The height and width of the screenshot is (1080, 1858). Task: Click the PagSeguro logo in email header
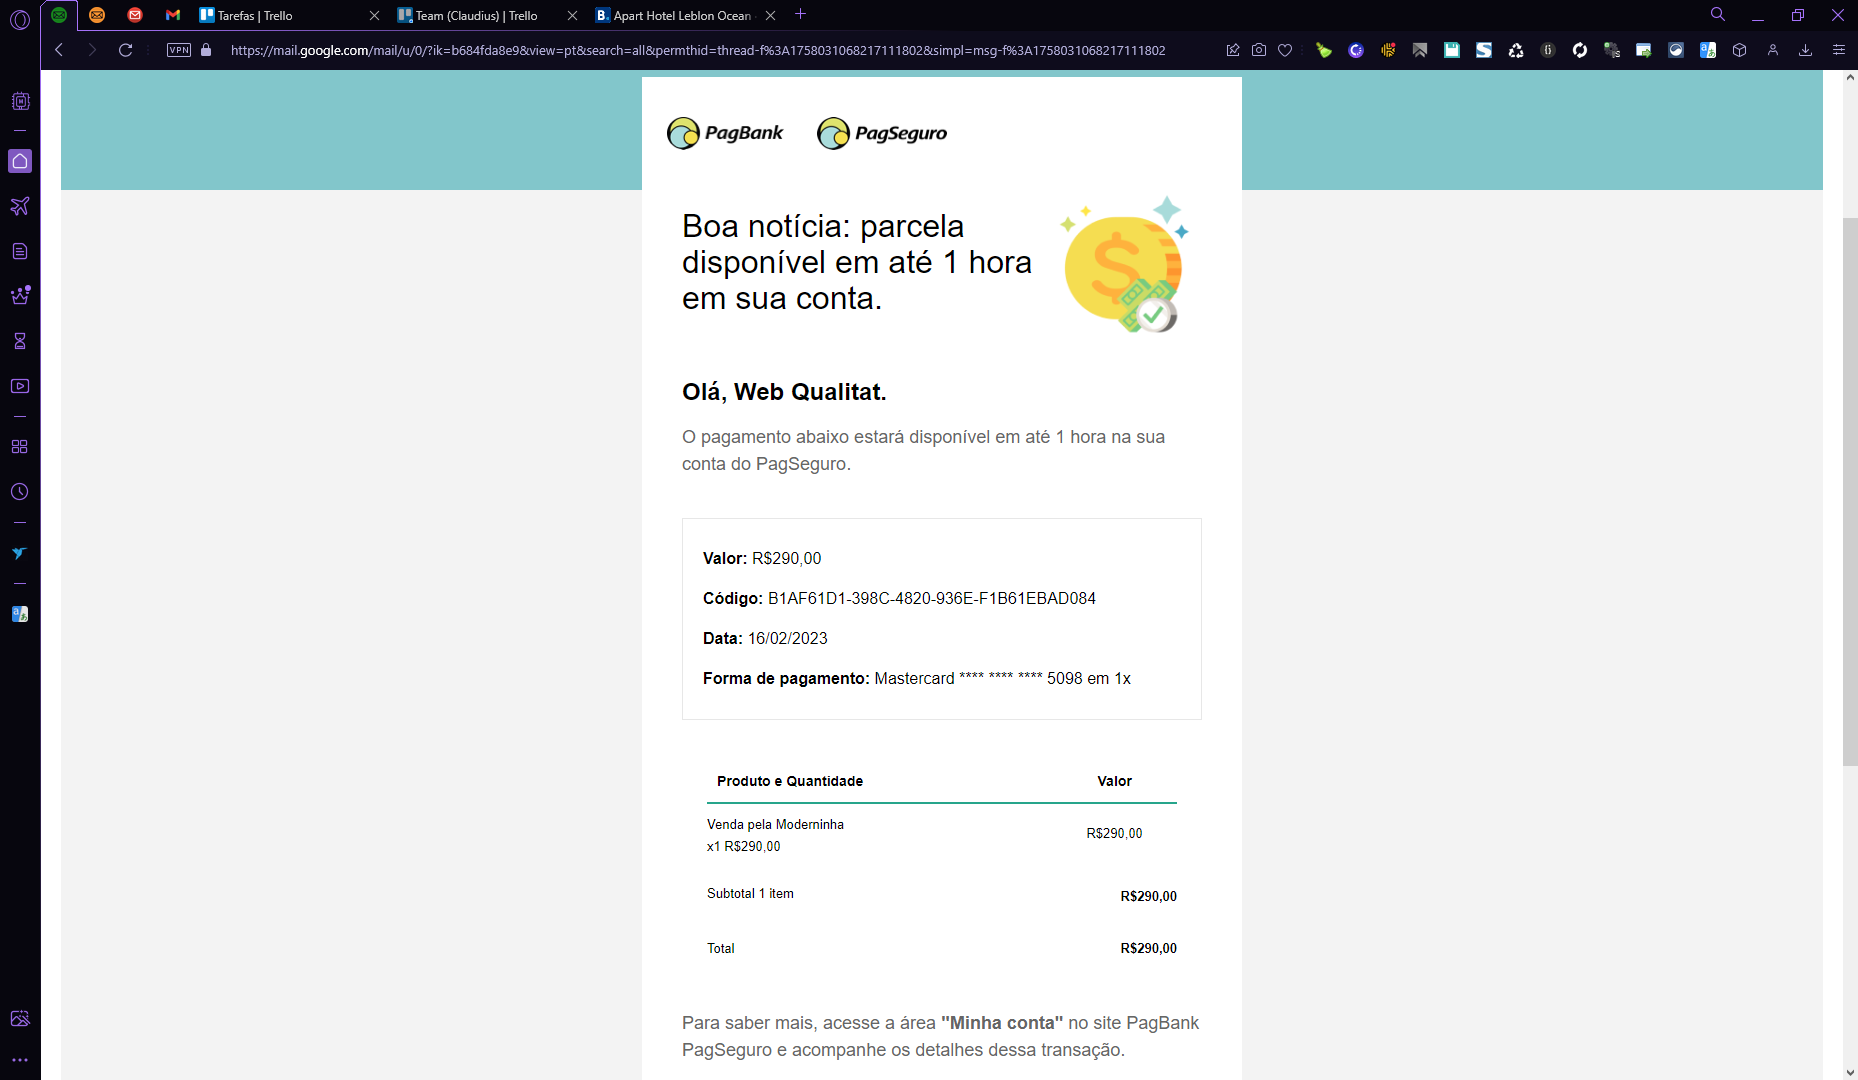click(882, 133)
